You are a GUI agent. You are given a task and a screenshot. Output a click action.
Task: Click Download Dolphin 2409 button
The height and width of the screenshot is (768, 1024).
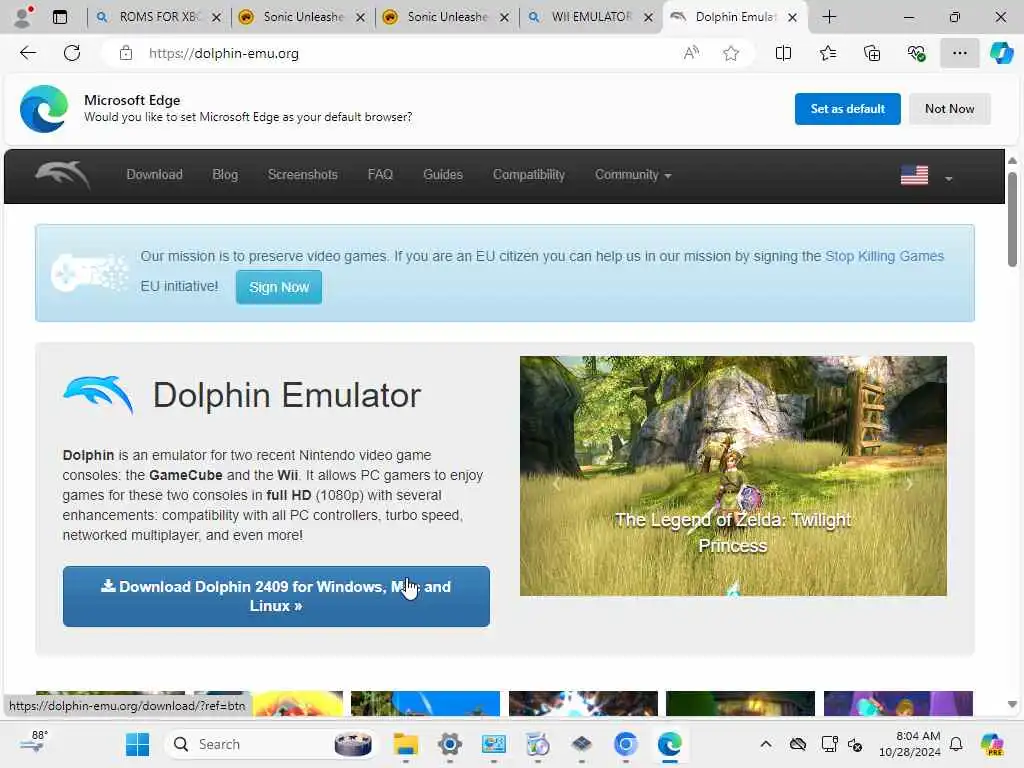click(x=276, y=596)
